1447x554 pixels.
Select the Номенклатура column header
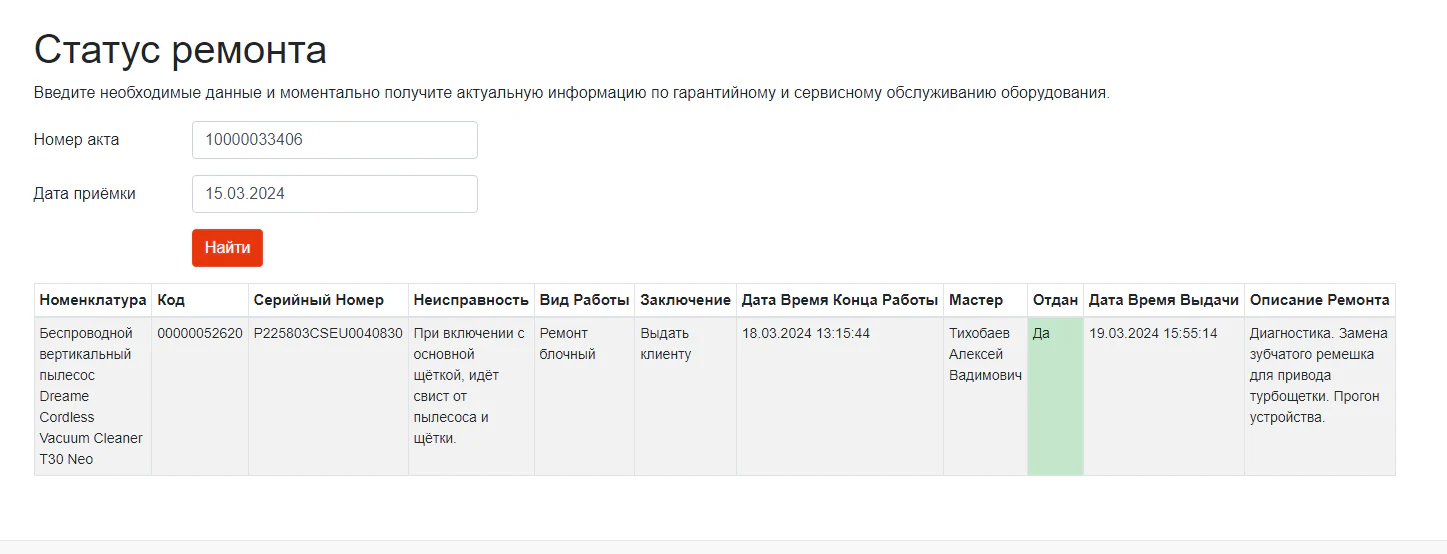pyautogui.click(x=93, y=300)
